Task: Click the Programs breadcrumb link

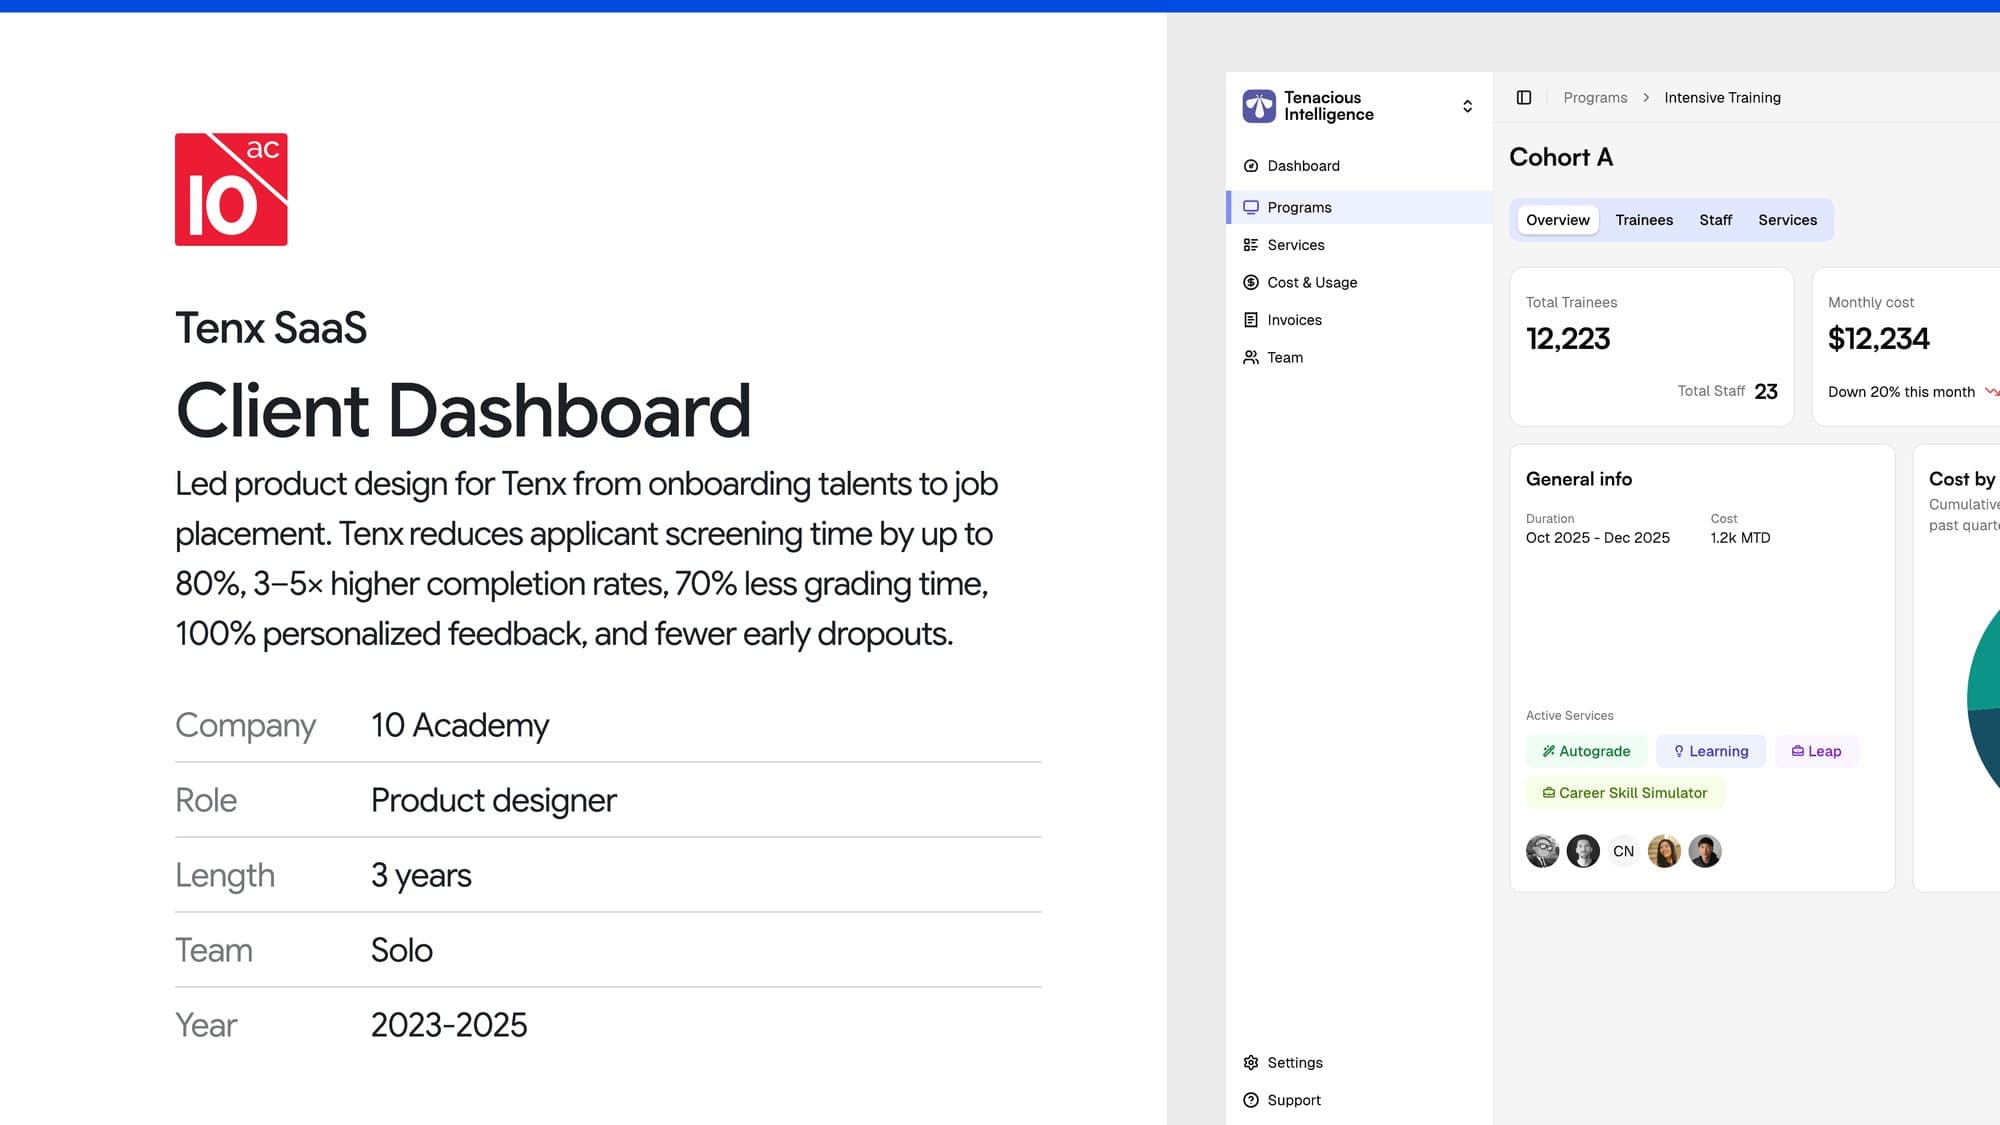Action: tap(1595, 98)
